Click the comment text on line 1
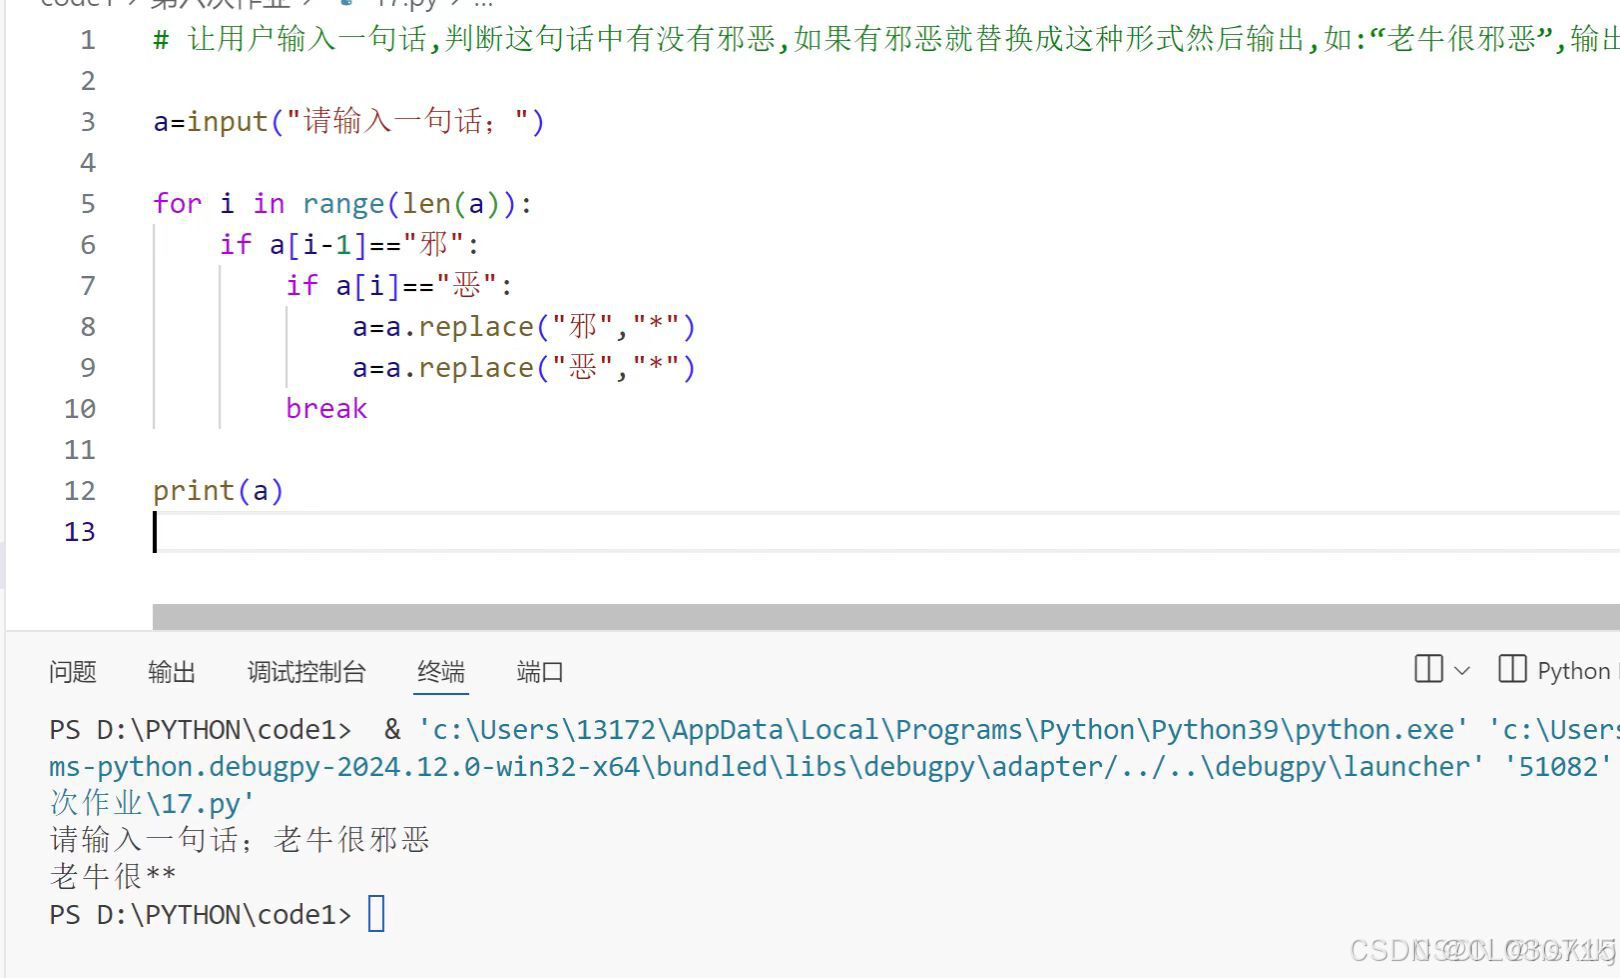The image size is (1620, 978). pyautogui.click(x=886, y=40)
